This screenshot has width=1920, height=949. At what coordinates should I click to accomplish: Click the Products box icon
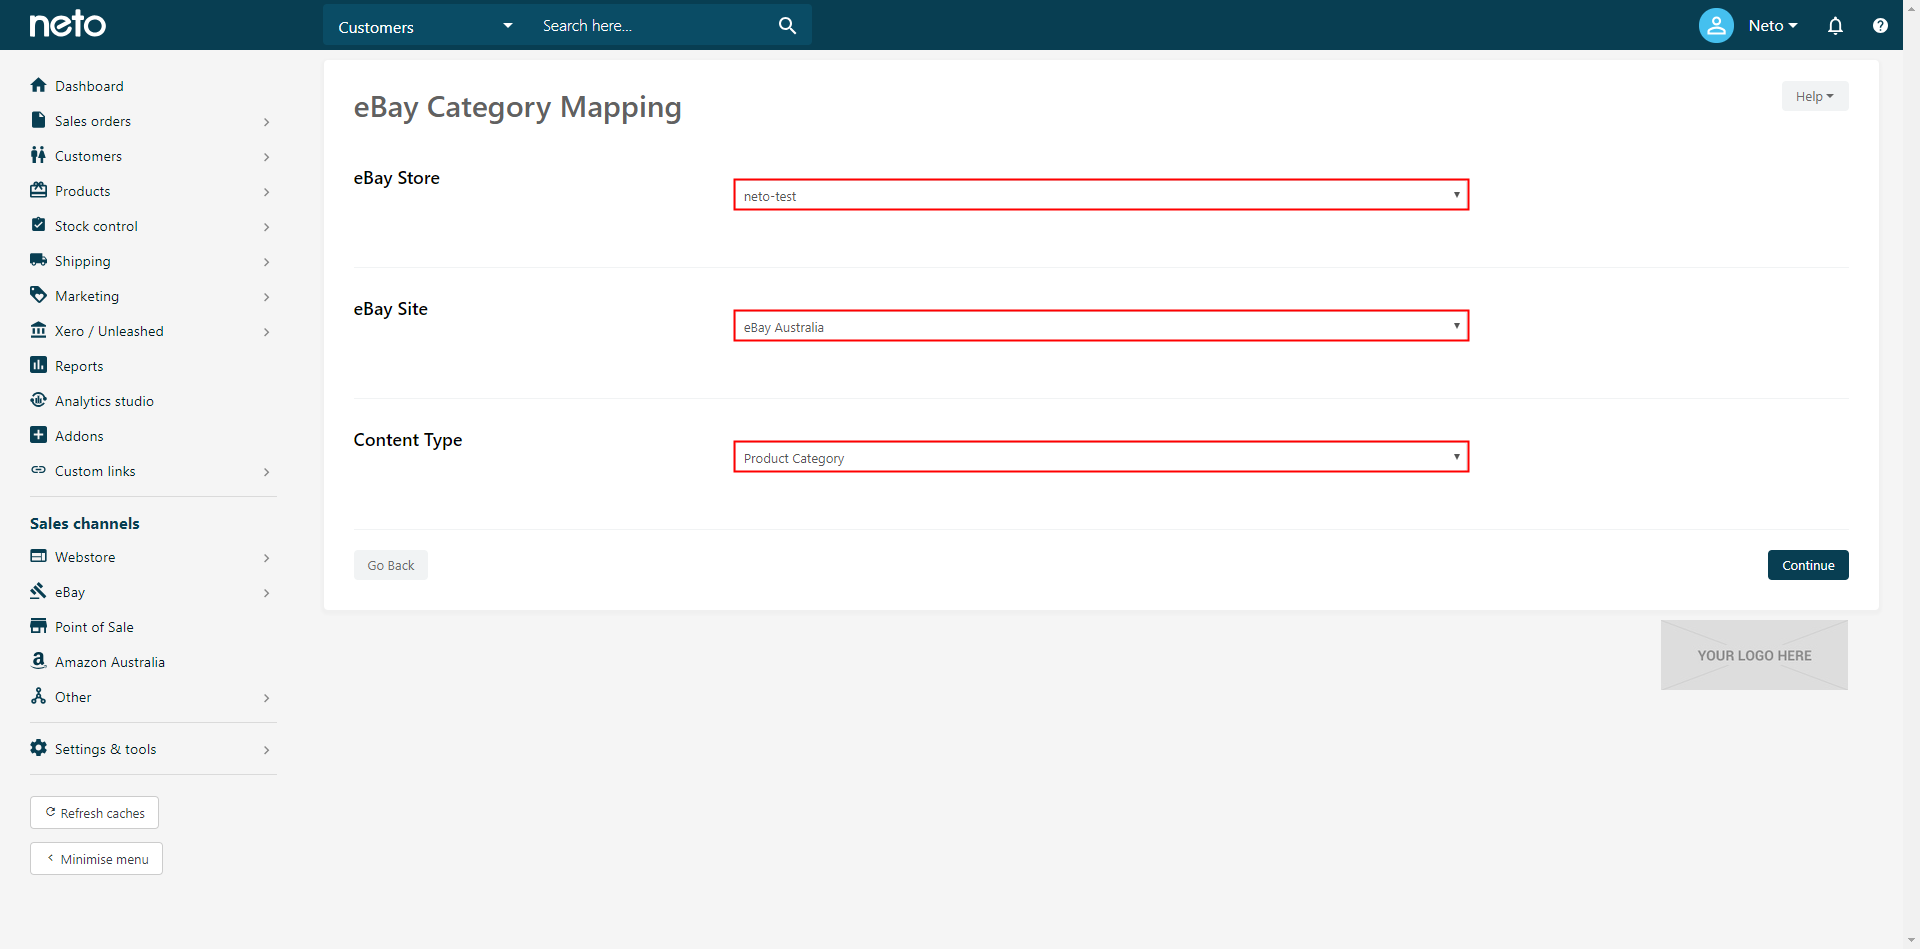(38, 190)
